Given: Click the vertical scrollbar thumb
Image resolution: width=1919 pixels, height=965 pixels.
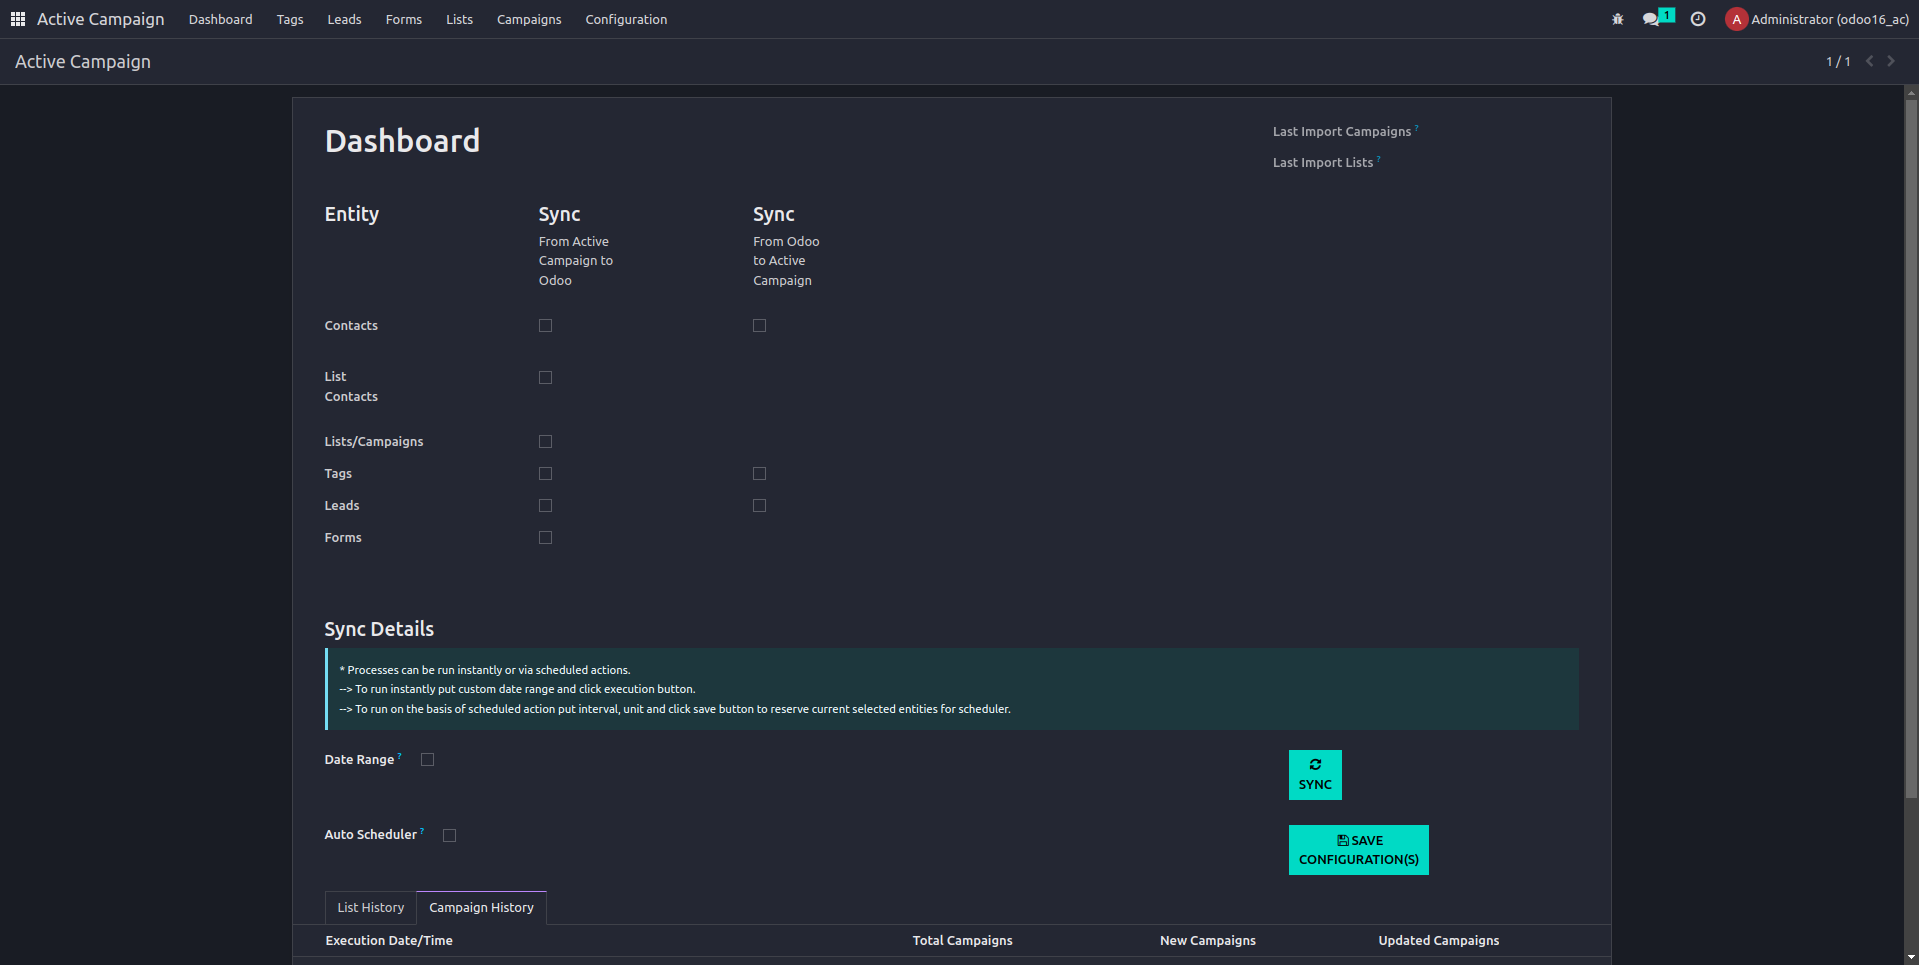Looking at the screenshot, I should tap(1911, 448).
